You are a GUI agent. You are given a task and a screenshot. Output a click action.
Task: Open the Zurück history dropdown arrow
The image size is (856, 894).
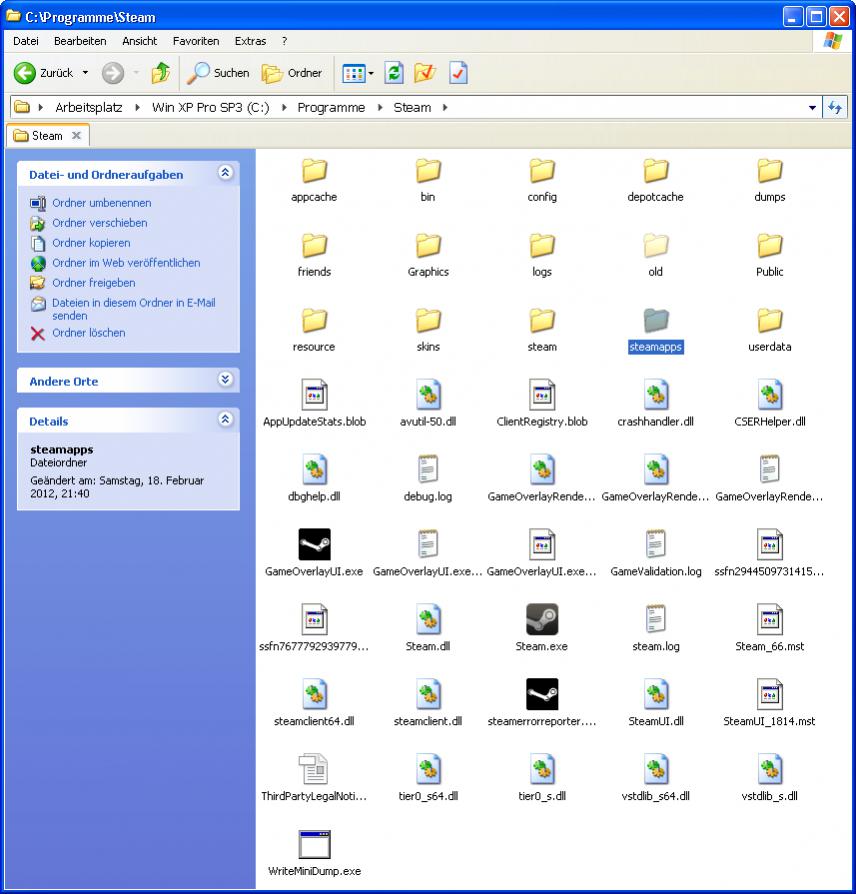click(86, 73)
